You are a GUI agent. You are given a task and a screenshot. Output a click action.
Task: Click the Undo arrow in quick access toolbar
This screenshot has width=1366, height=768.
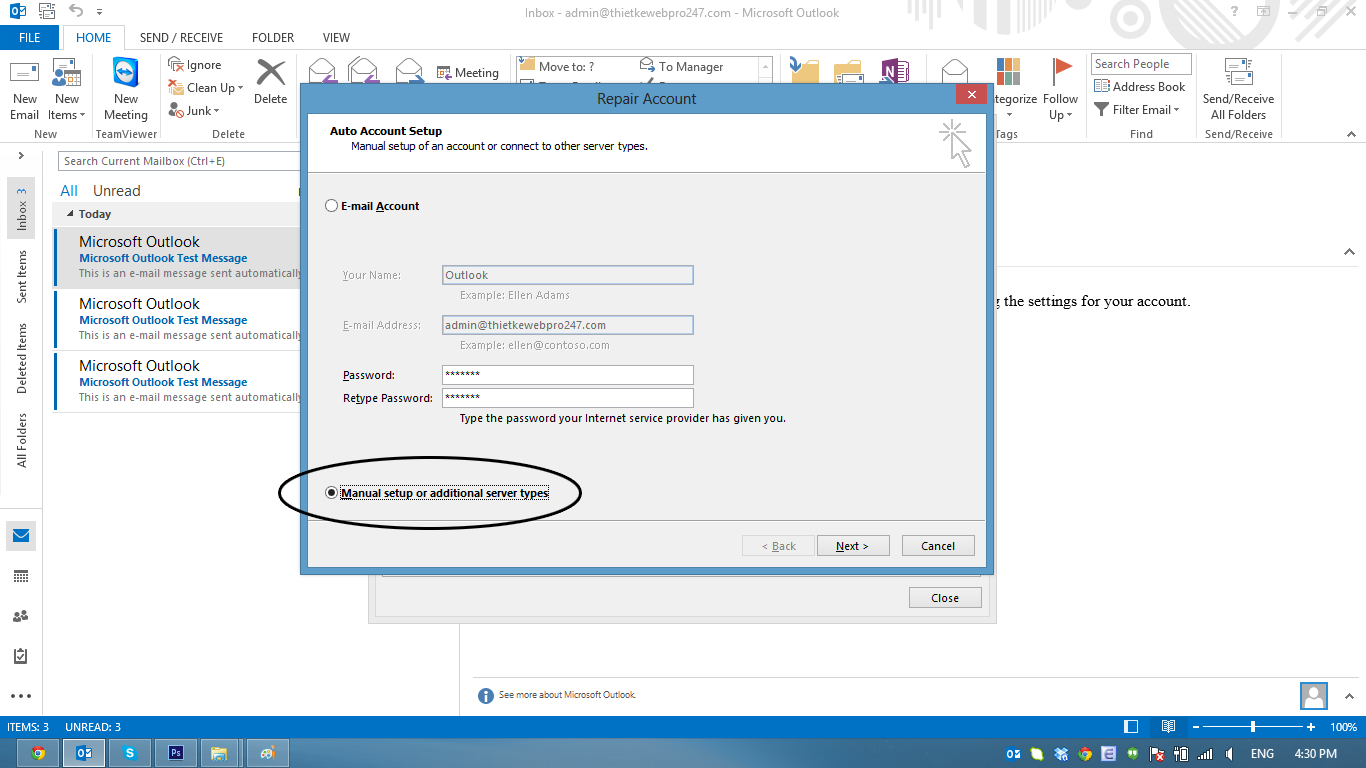76,12
